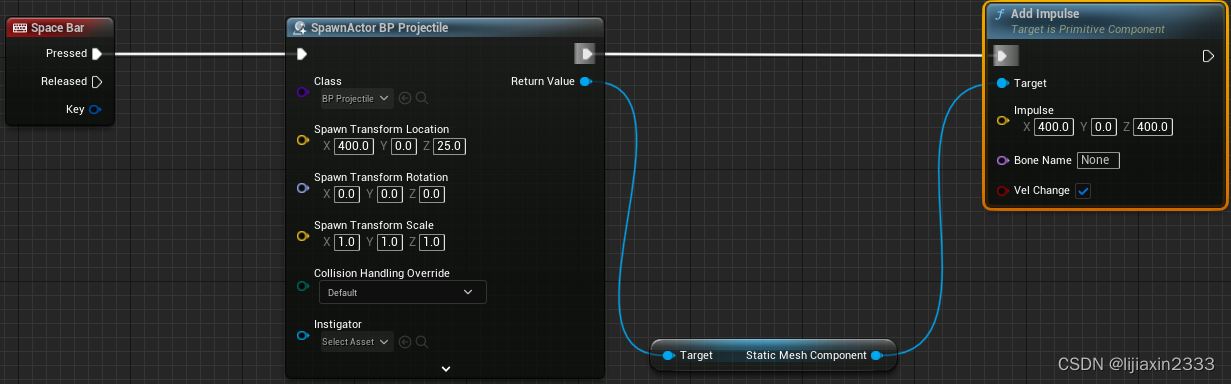Image resolution: width=1231 pixels, height=384 pixels.
Task: Click the Impulse Z field 400.0
Action: click(1153, 127)
